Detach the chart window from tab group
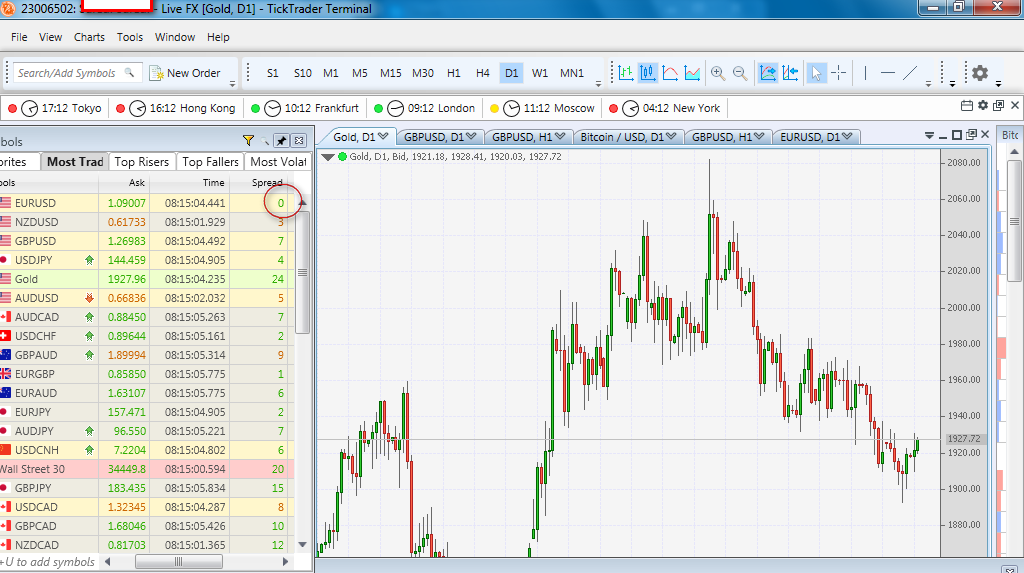Viewport: 1024px width, 573px height. (x=971, y=135)
